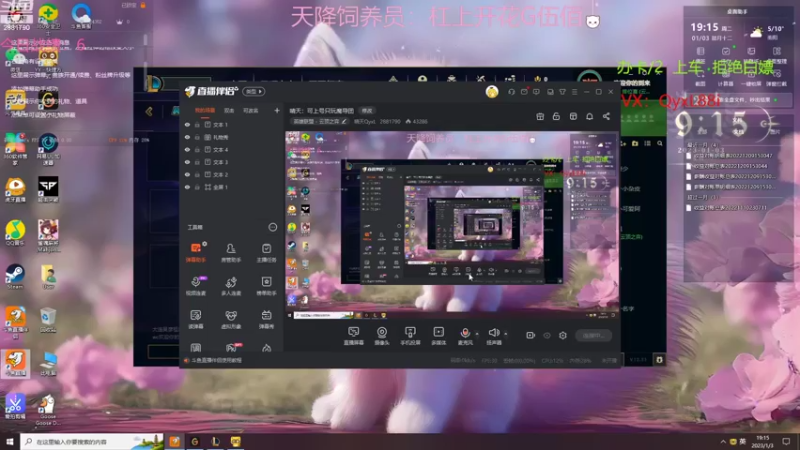Open the hamburger menu in title bar
Screen dimensions: 800x450
point(574,92)
